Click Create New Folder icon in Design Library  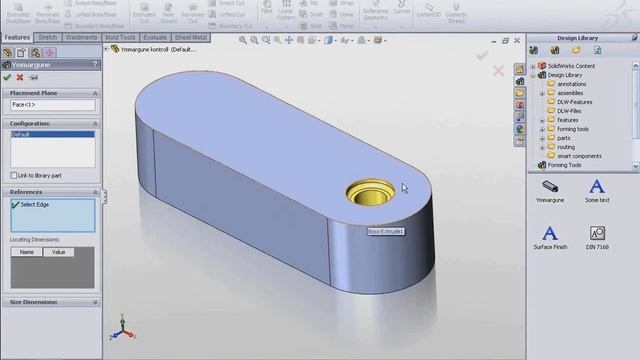pos(576,50)
